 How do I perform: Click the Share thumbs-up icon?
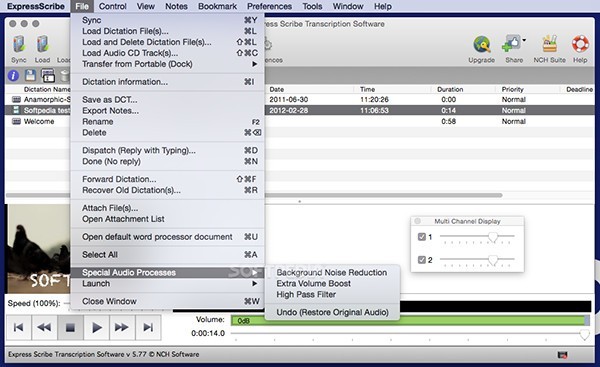(511, 44)
